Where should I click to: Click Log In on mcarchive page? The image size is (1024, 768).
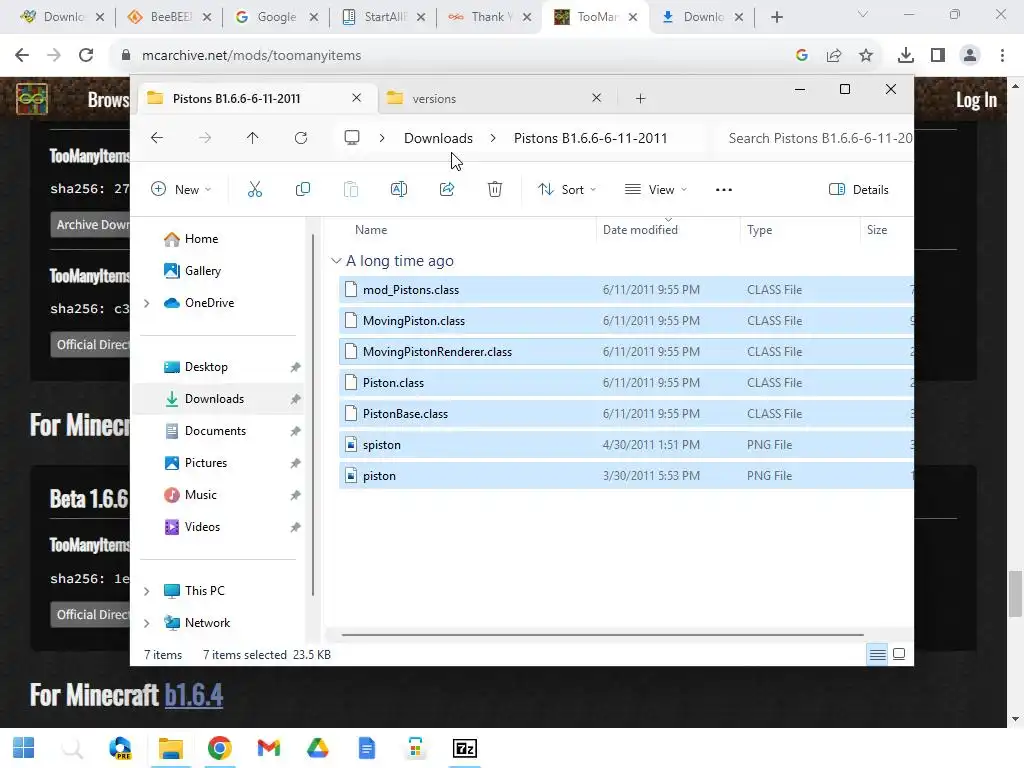pos(976,100)
